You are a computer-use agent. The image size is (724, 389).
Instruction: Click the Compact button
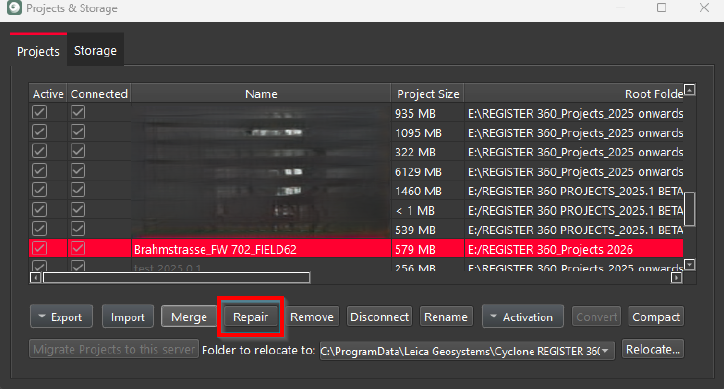656,317
